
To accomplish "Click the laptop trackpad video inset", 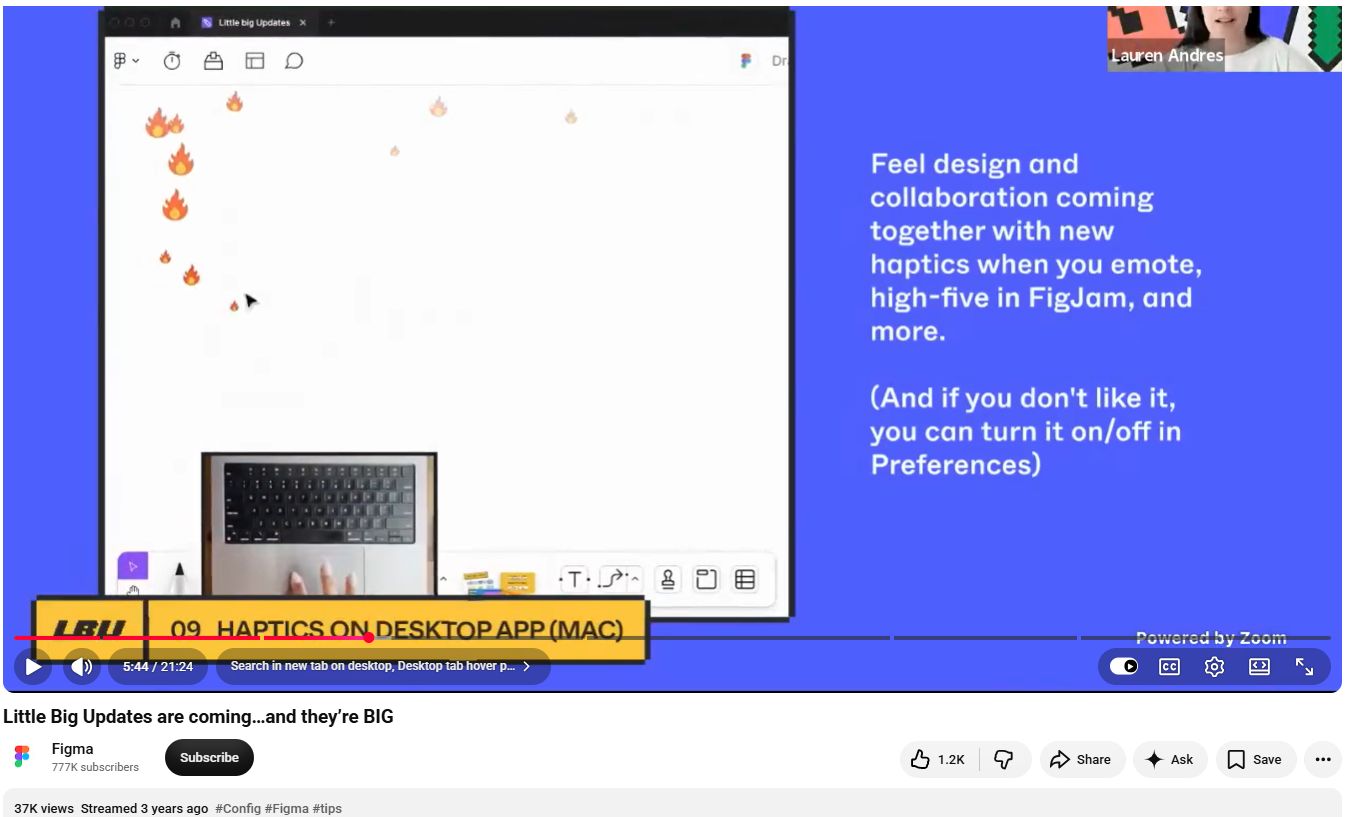I will 319,525.
